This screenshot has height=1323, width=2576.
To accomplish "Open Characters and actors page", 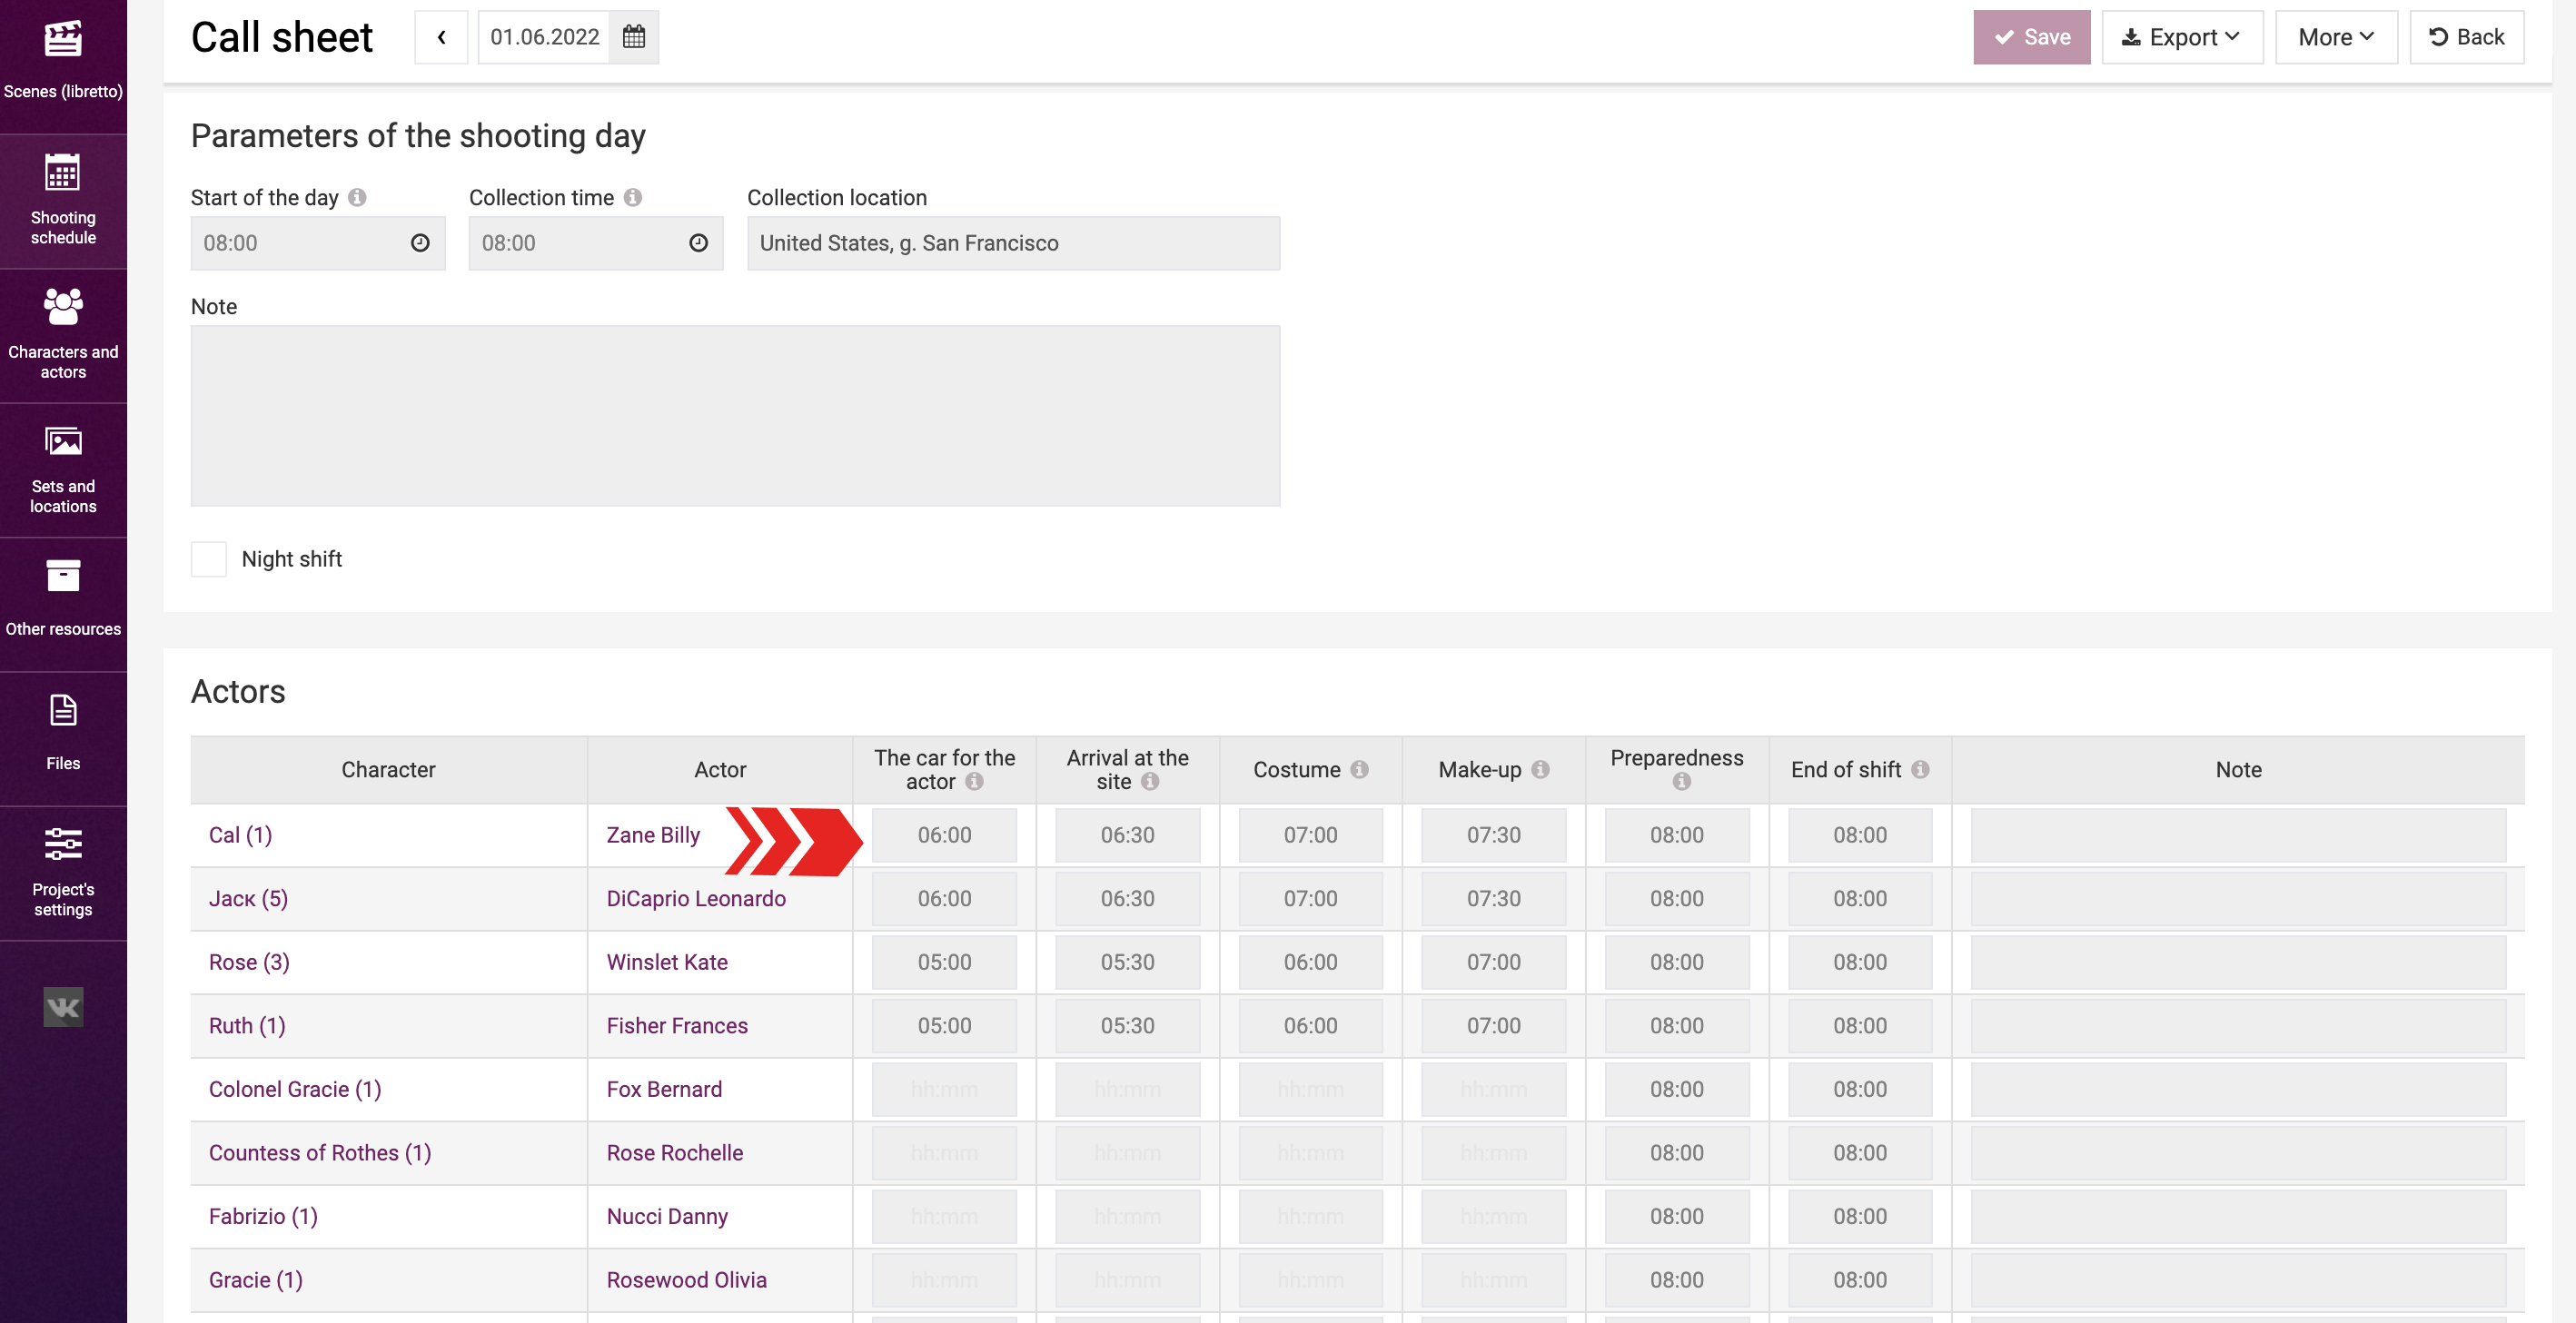I will (63, 335).
